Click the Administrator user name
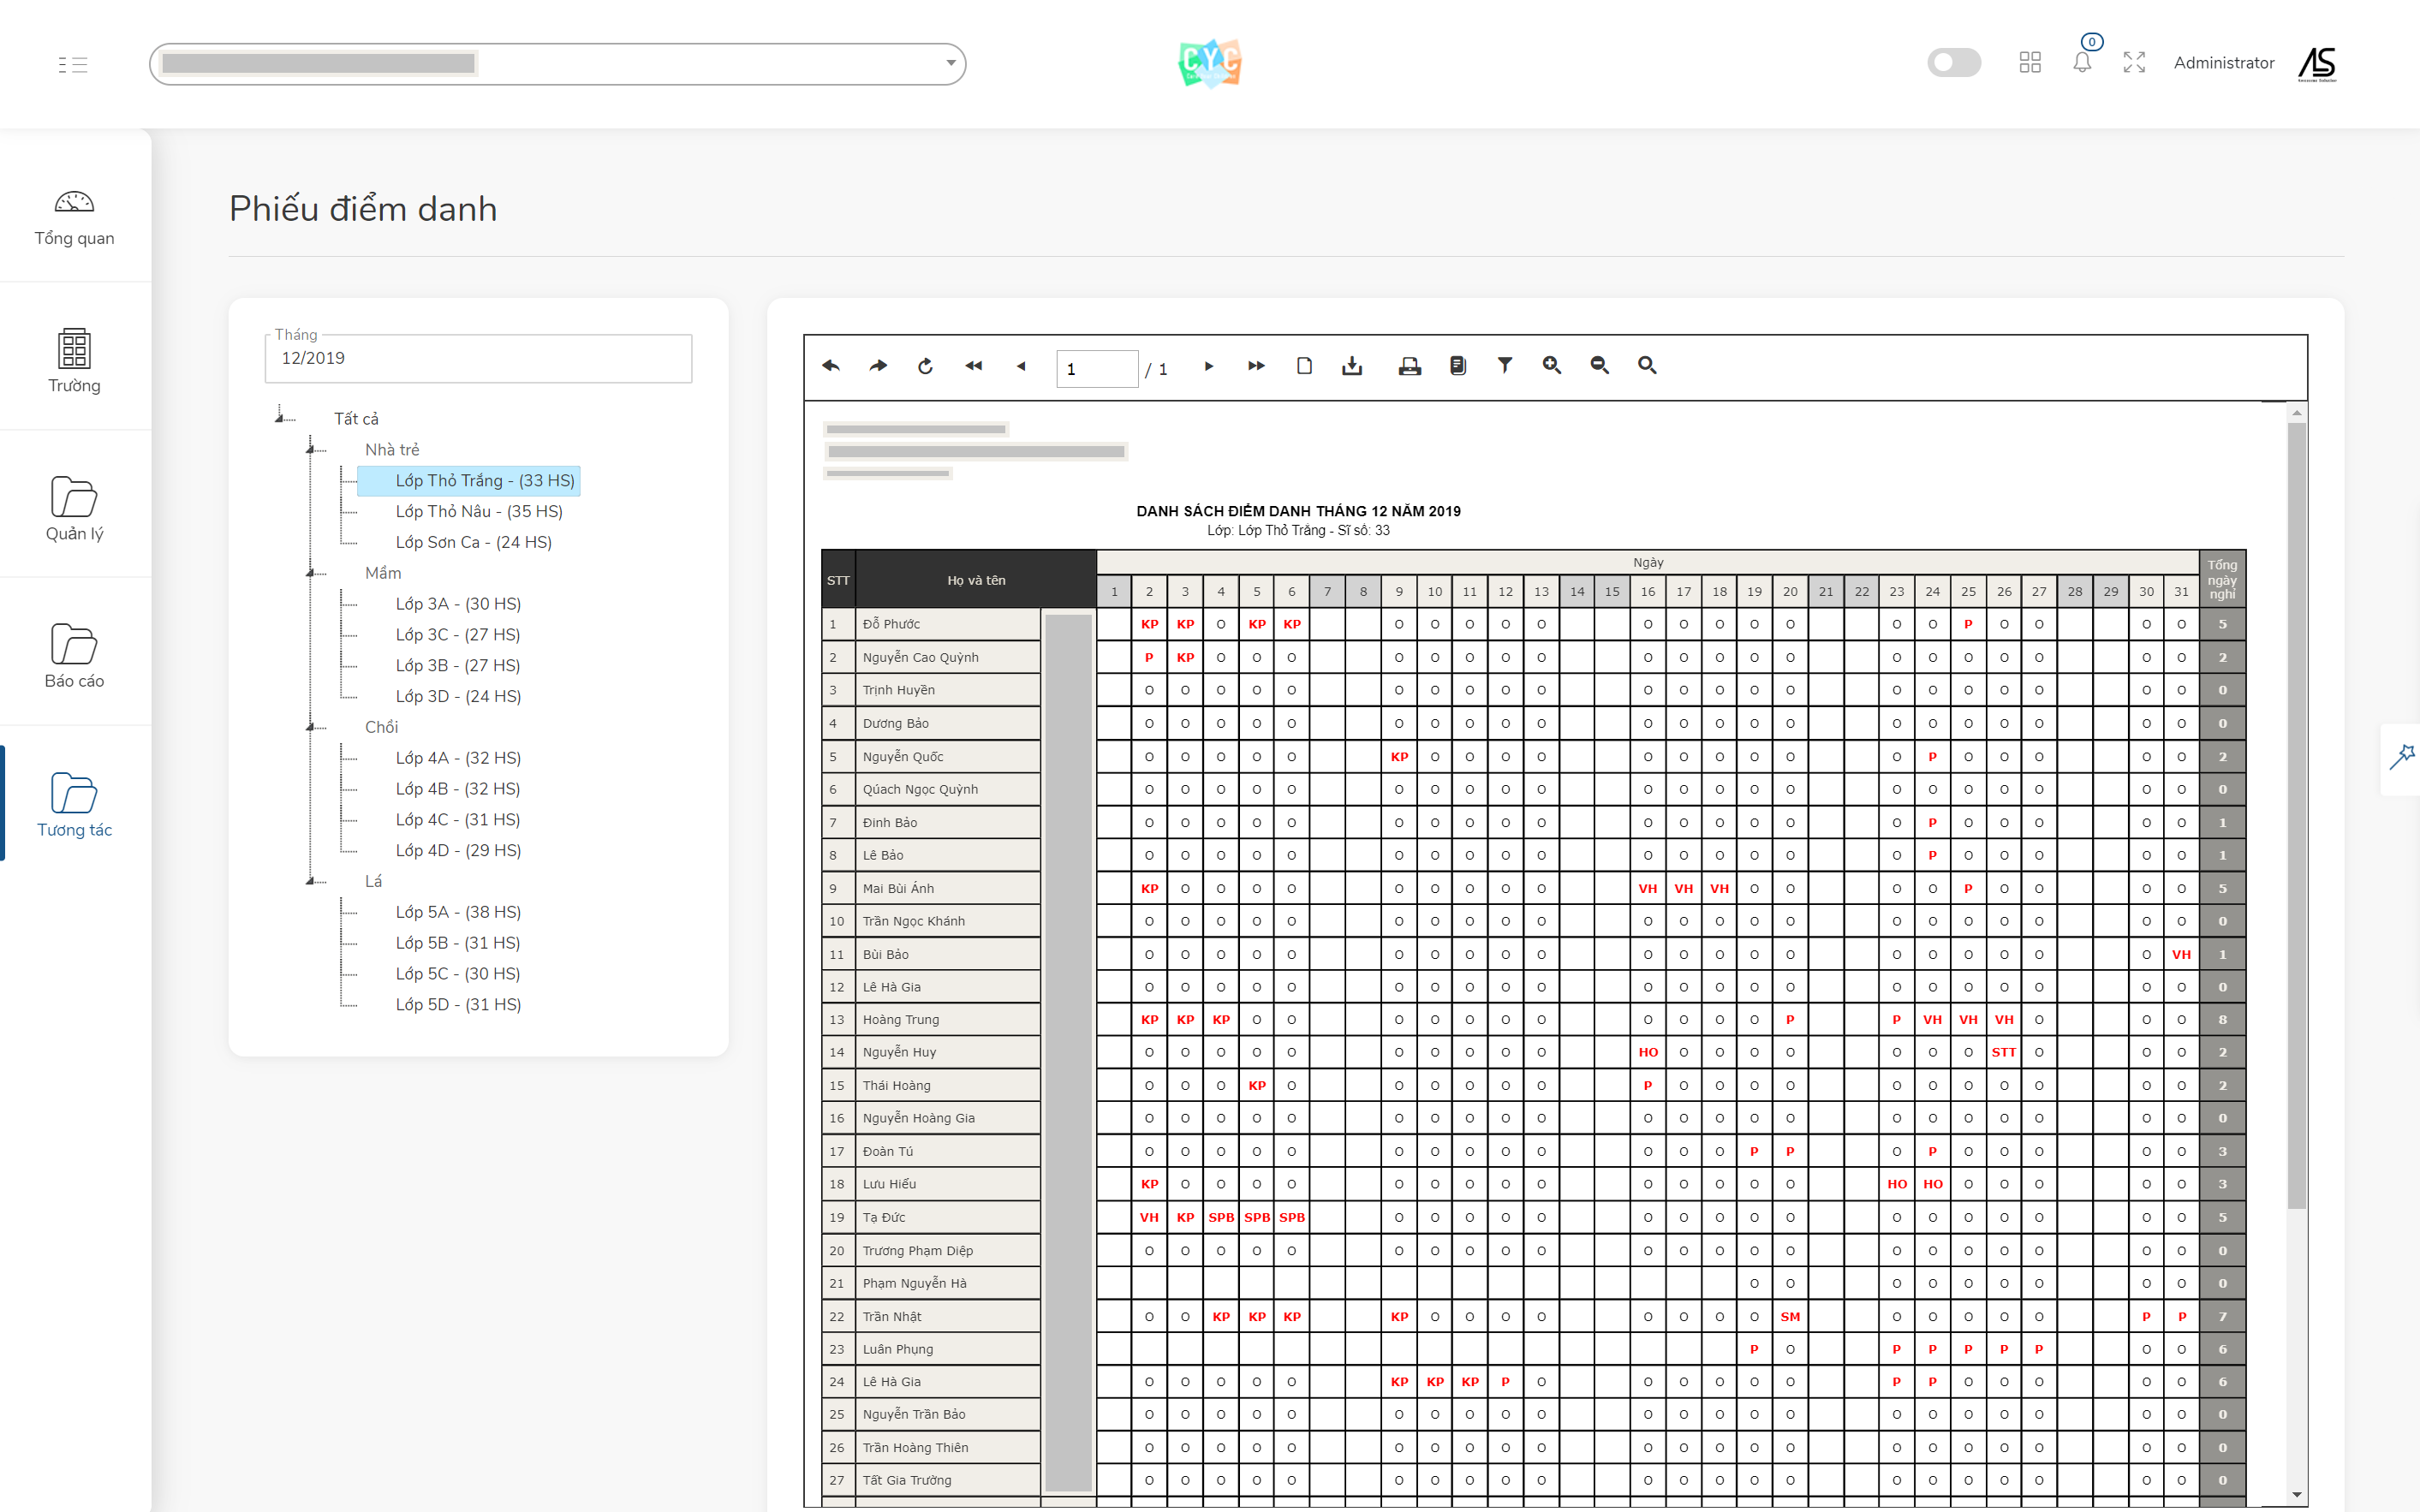Screen dimensions: 2420x1512 click(x=2223, y=63)
